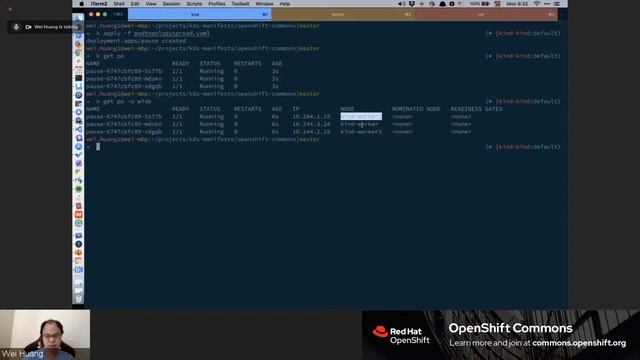
Task: Open the purple checkmark app in Dock
Action: pos(78,163)
